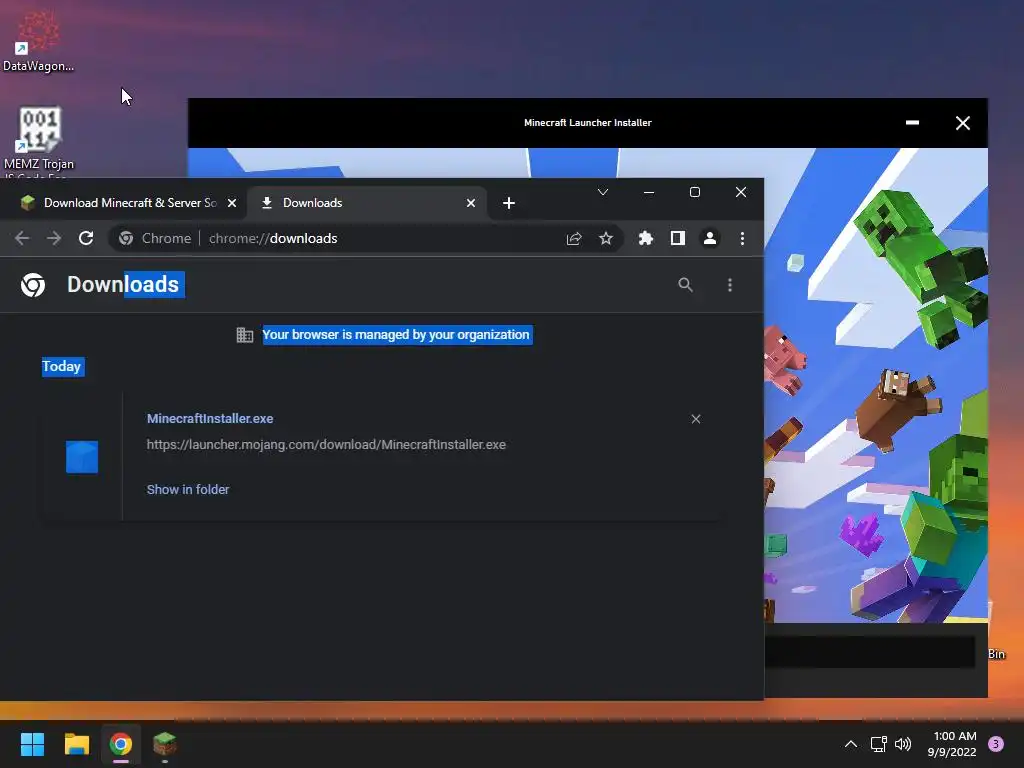The width and height of the screenshot is (1024, 768).
Task: Click the share page icon in address bar
Action: click(x=574, y=238)
